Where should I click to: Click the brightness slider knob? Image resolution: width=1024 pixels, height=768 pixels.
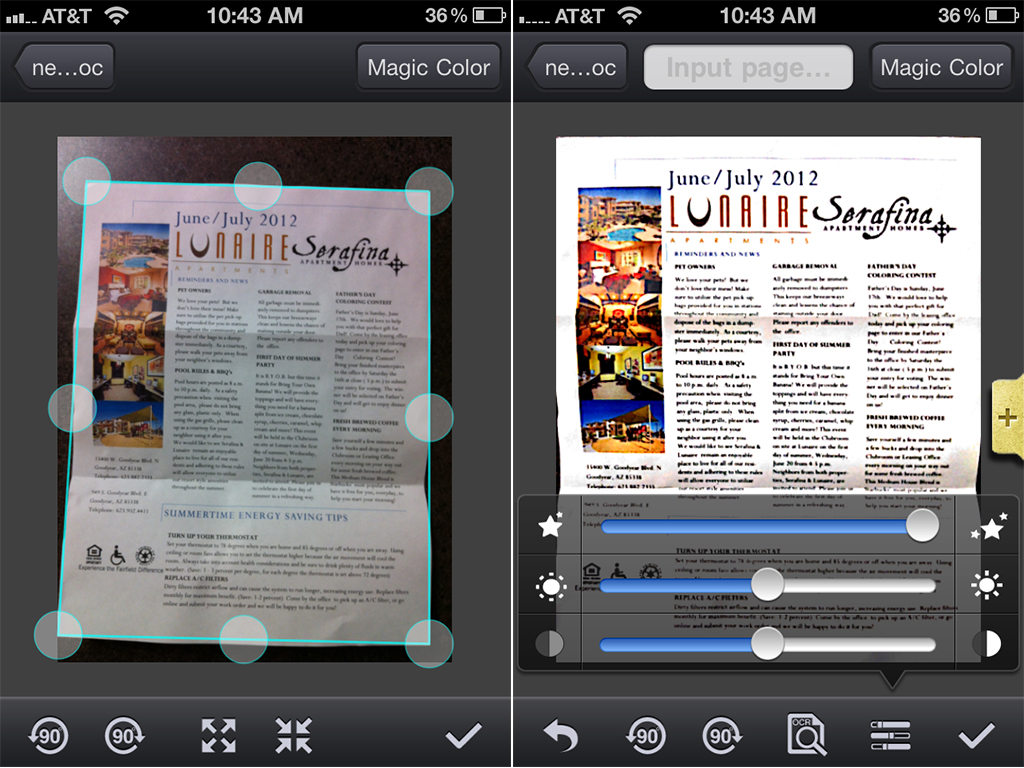767,585
